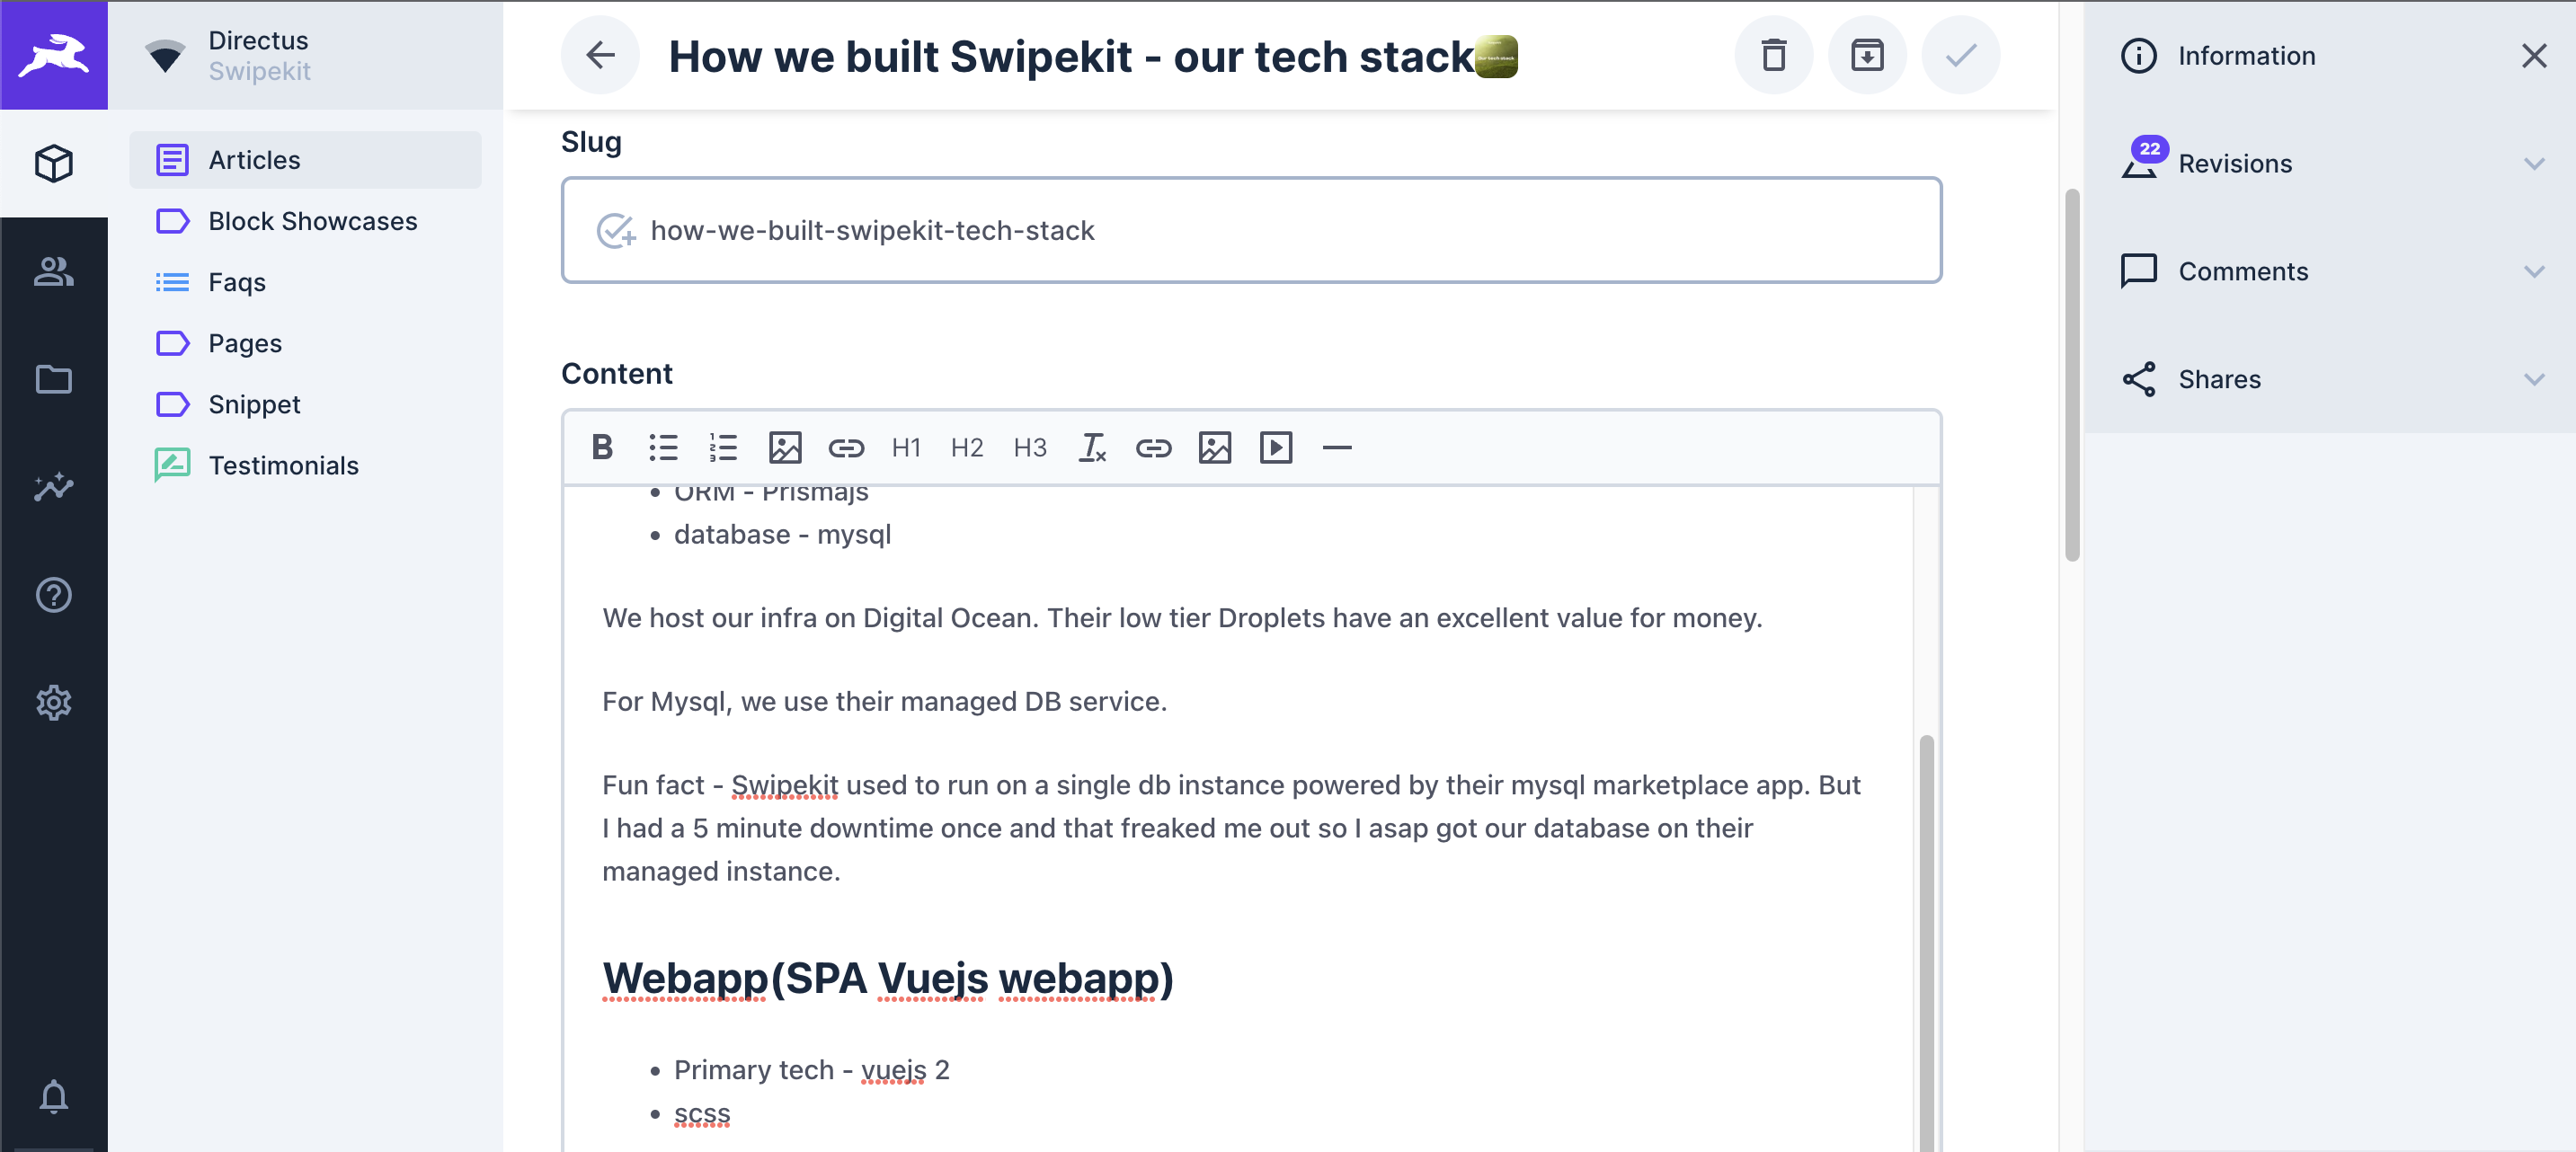Click the second image icon in toolbar

tap(1215, 447)
